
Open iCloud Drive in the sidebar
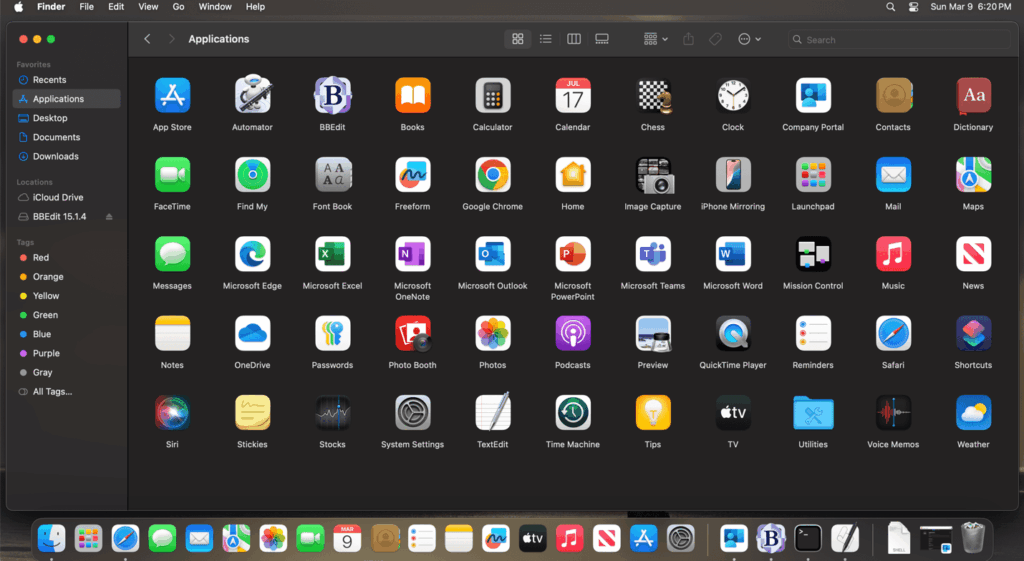tap(58, 197)
